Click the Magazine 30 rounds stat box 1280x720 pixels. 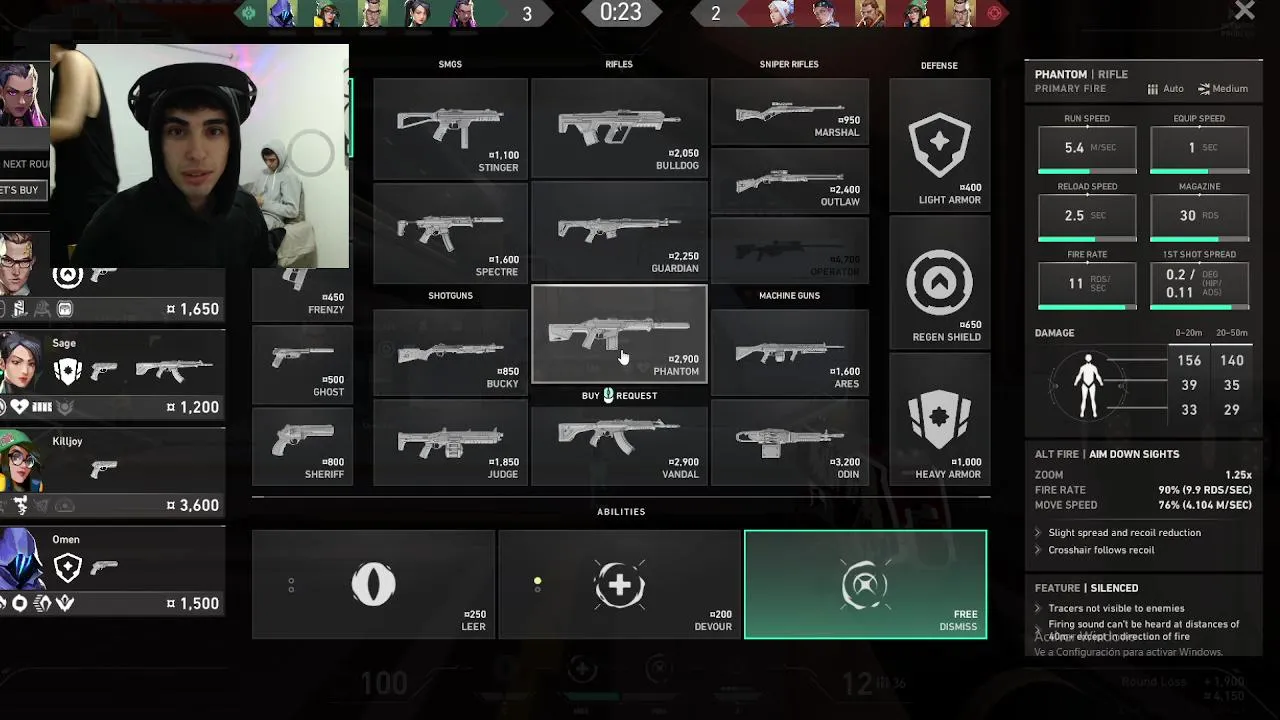[1199, 217]
